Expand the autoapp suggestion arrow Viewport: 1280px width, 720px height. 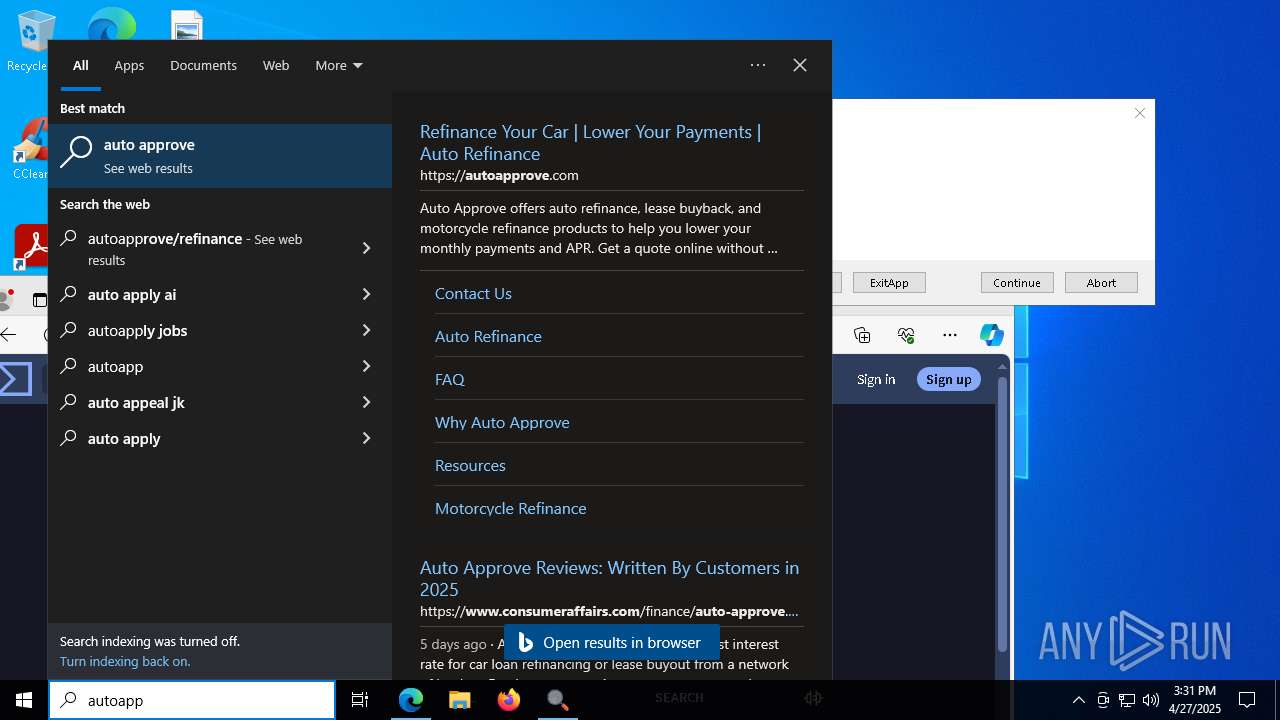point(366,366)
